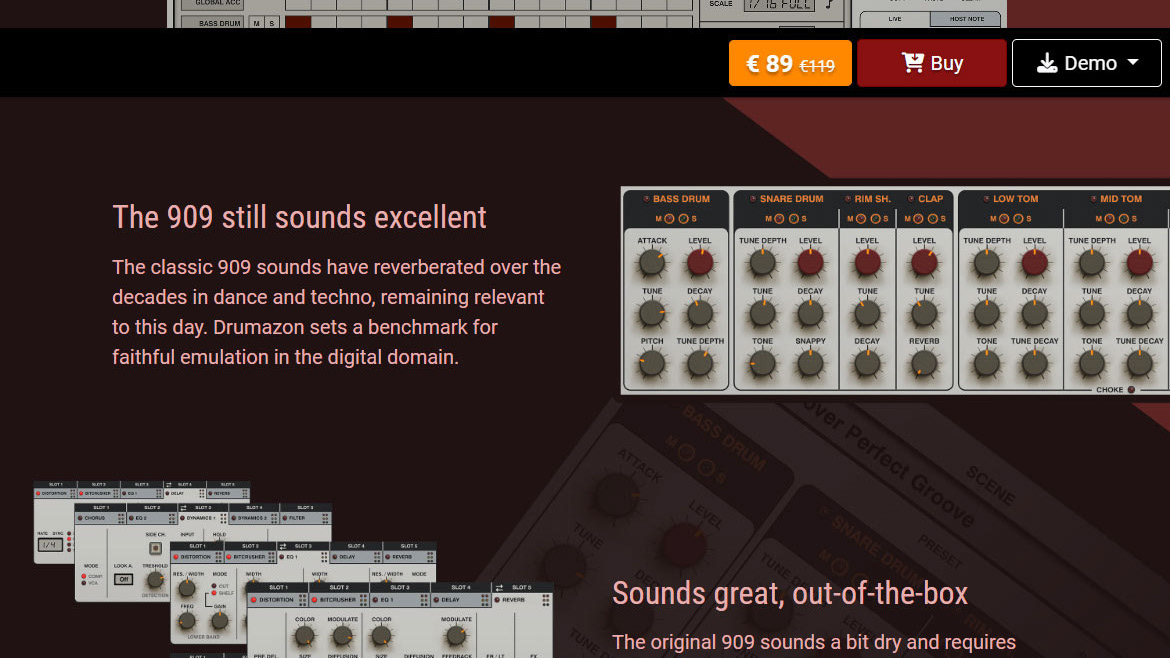Click the Snare Drum Tone knob
The width and height of the screenshot is (1170, 658).
pyautogui.click(x=763, y=364)
